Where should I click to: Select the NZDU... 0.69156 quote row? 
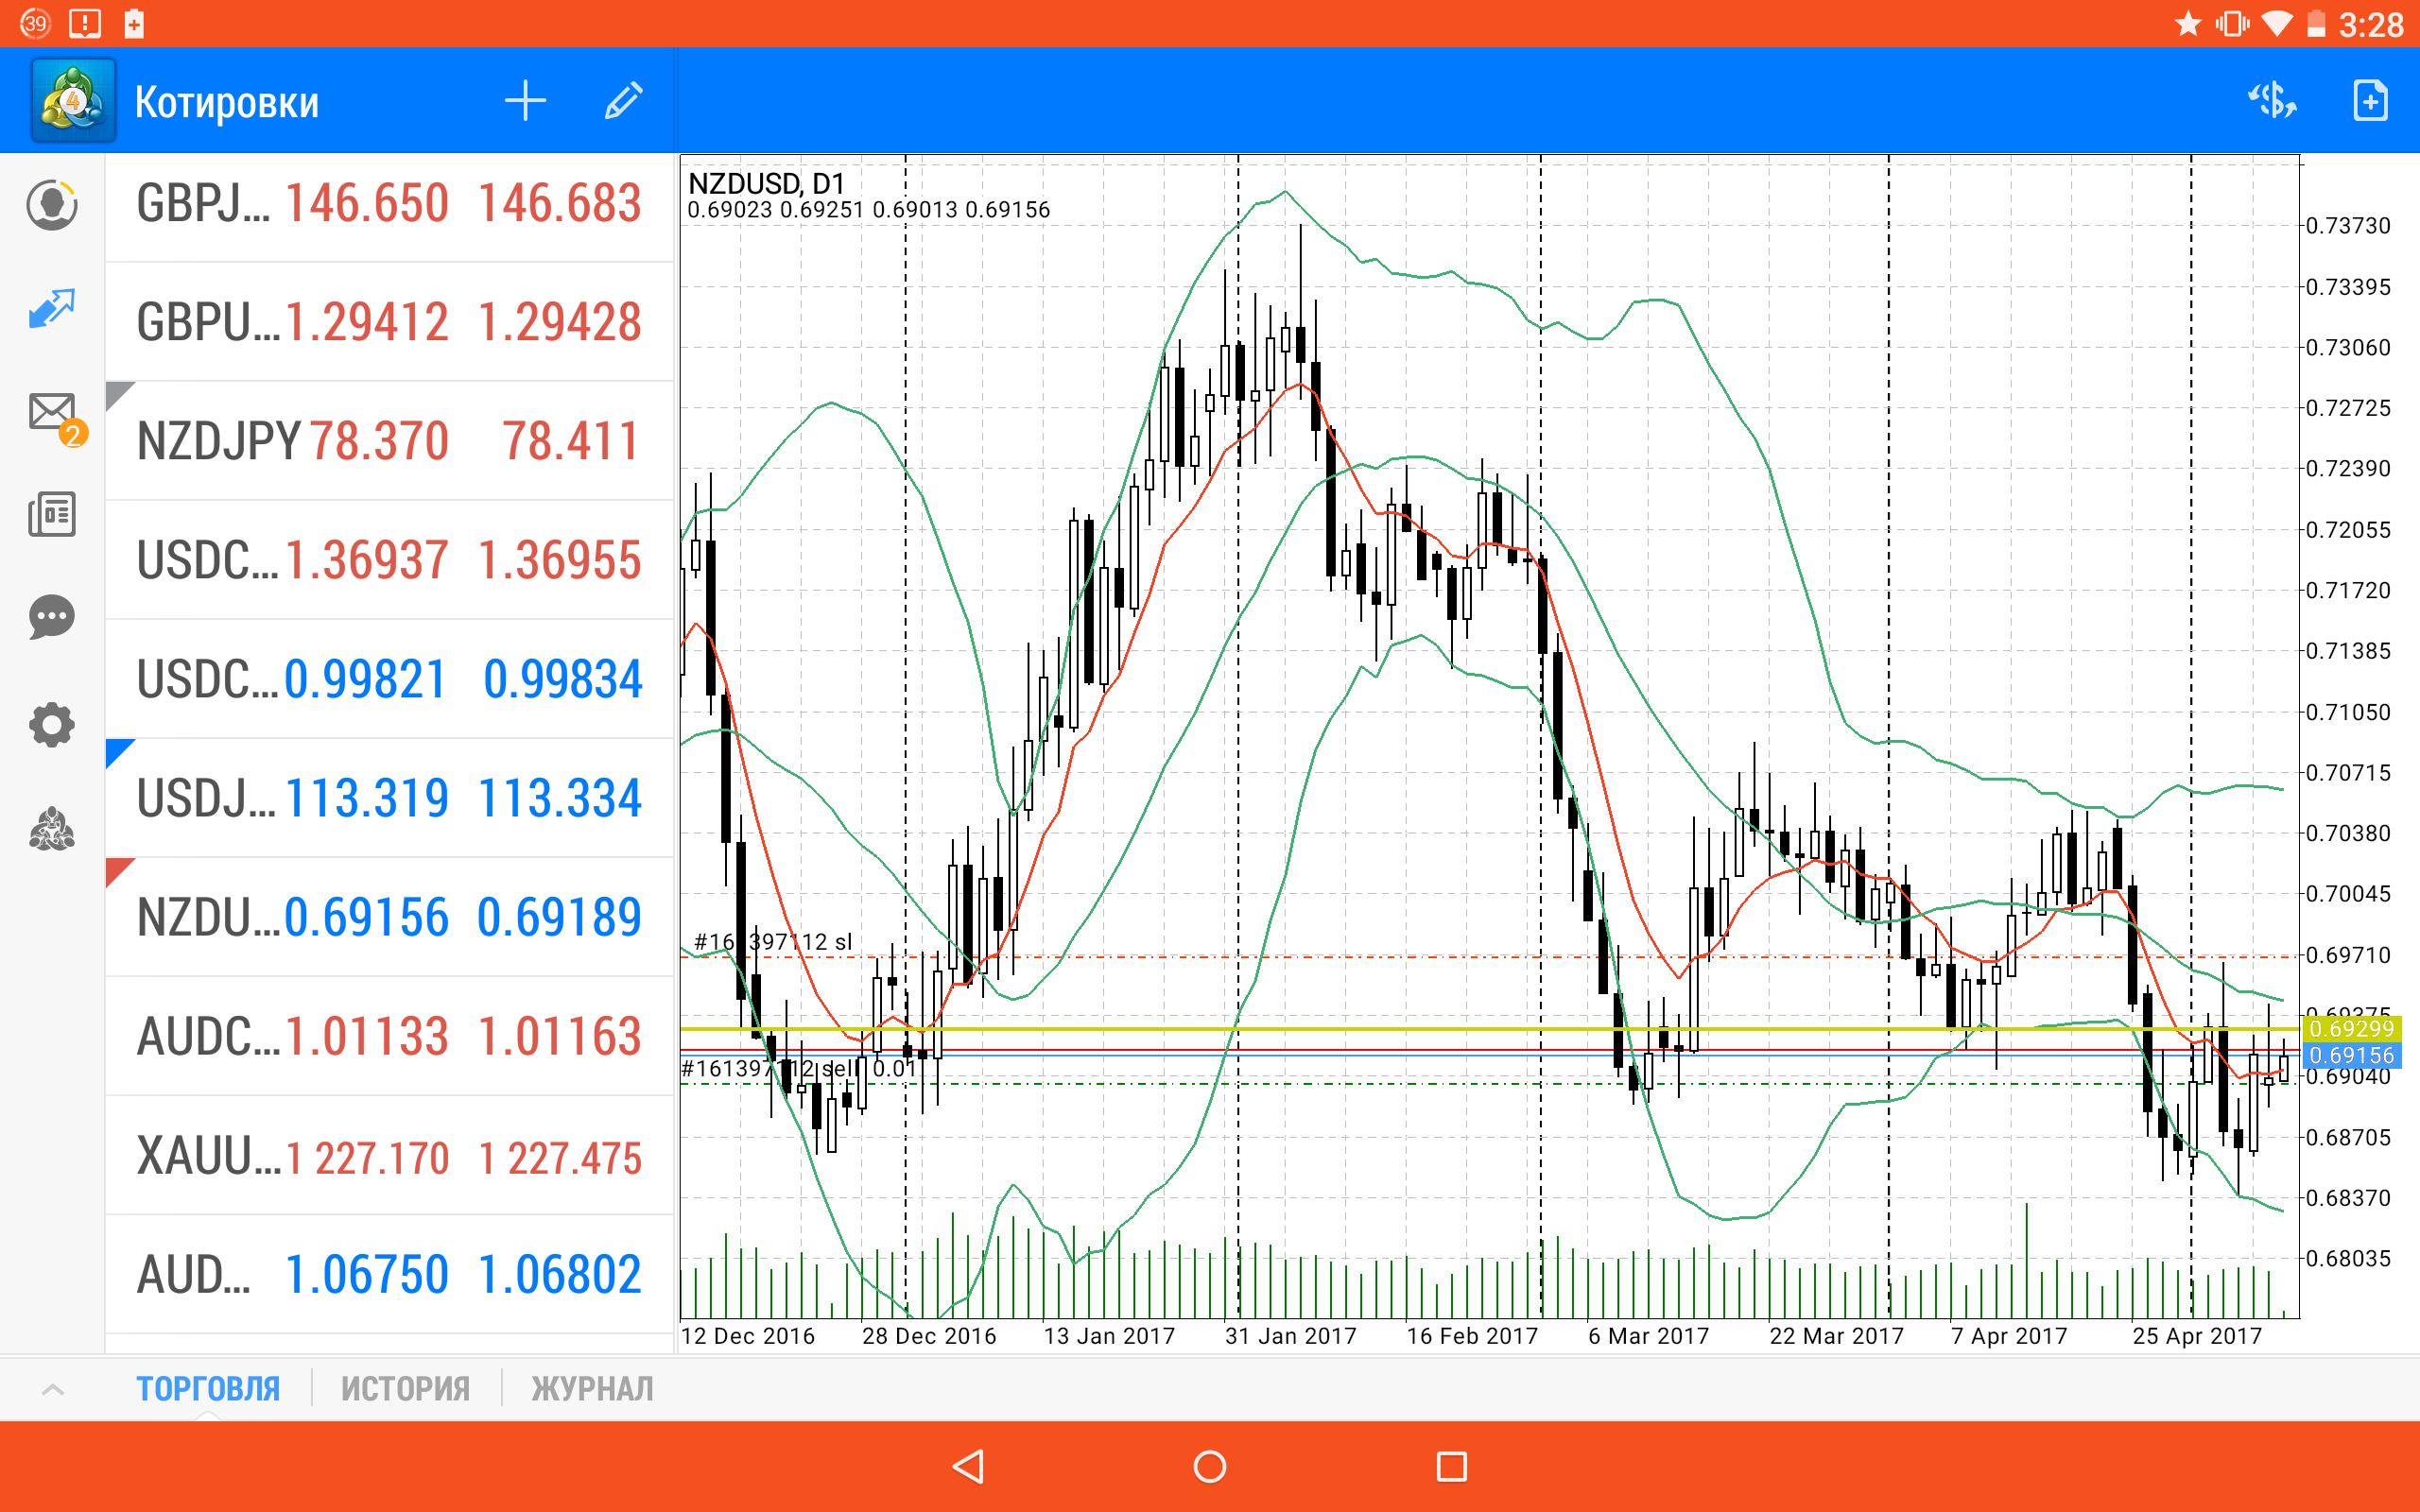click(389, 917)
